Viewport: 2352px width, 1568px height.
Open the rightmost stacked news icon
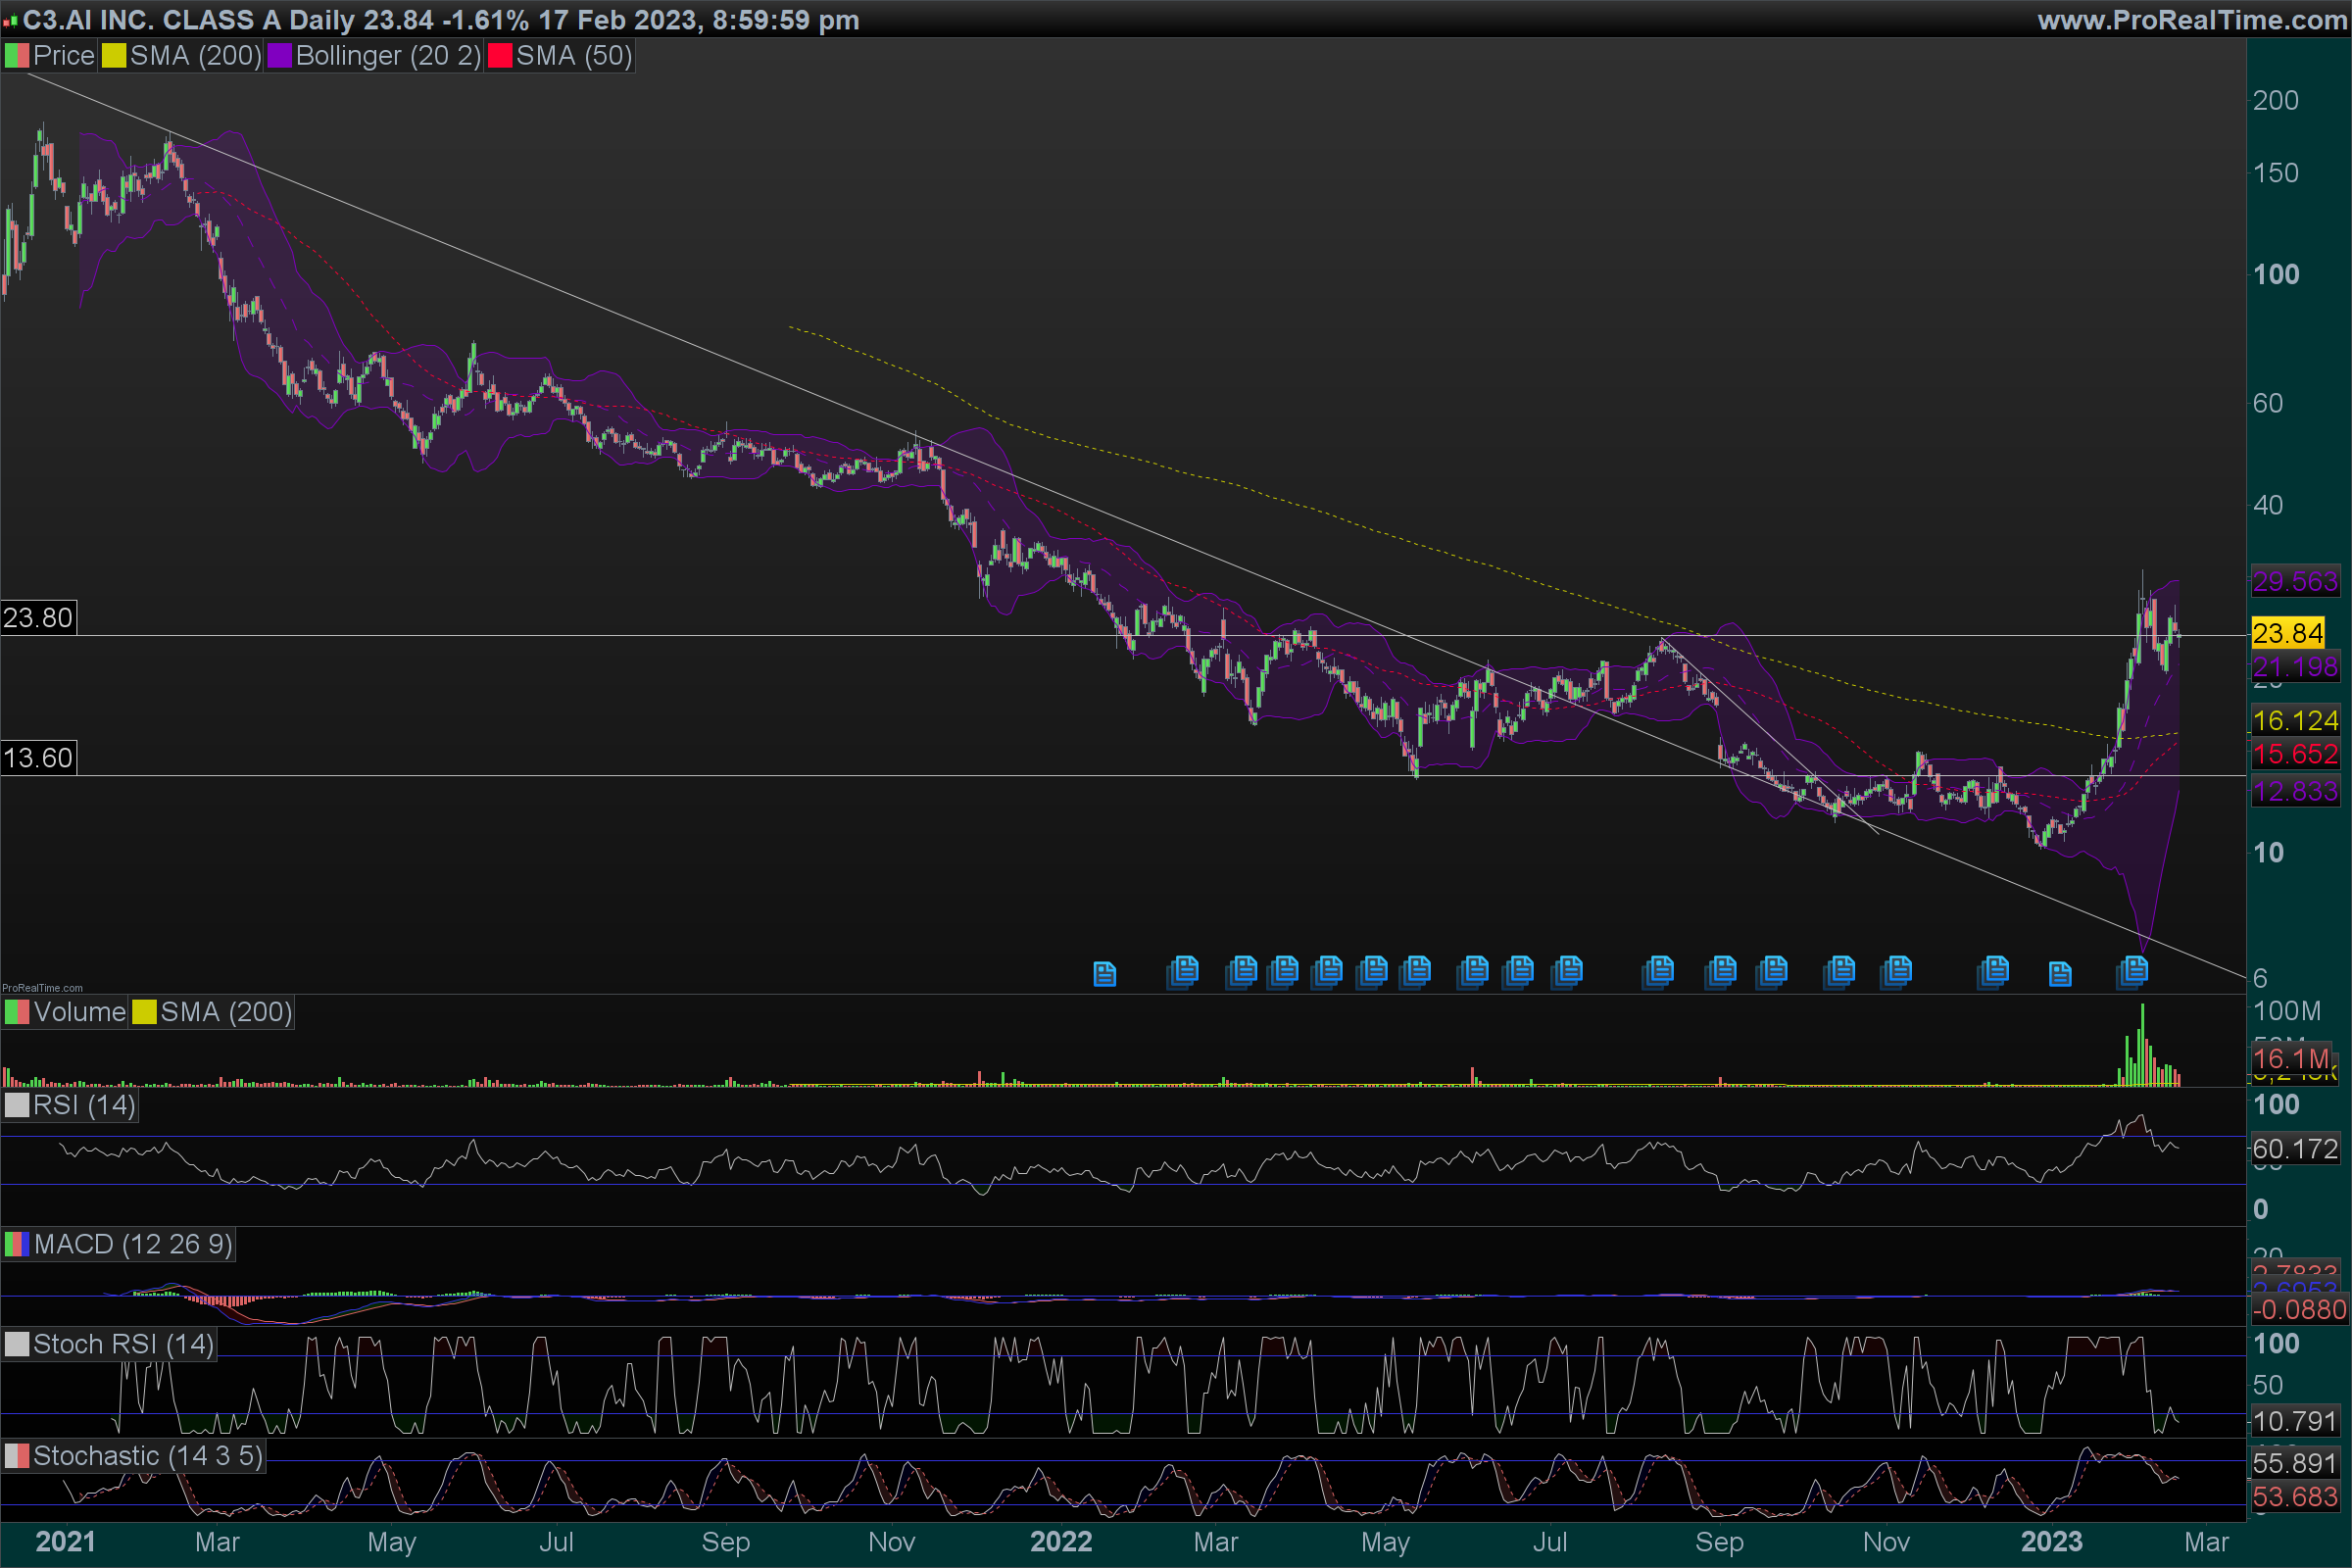point(2132,970)
